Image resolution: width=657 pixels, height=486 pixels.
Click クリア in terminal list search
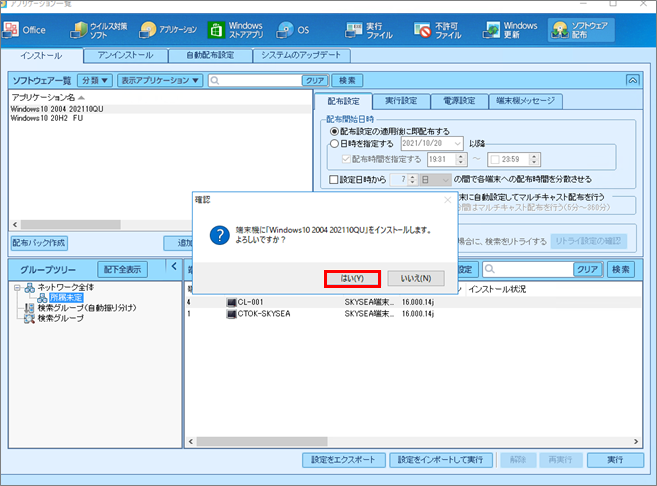(x=587, y=269)
